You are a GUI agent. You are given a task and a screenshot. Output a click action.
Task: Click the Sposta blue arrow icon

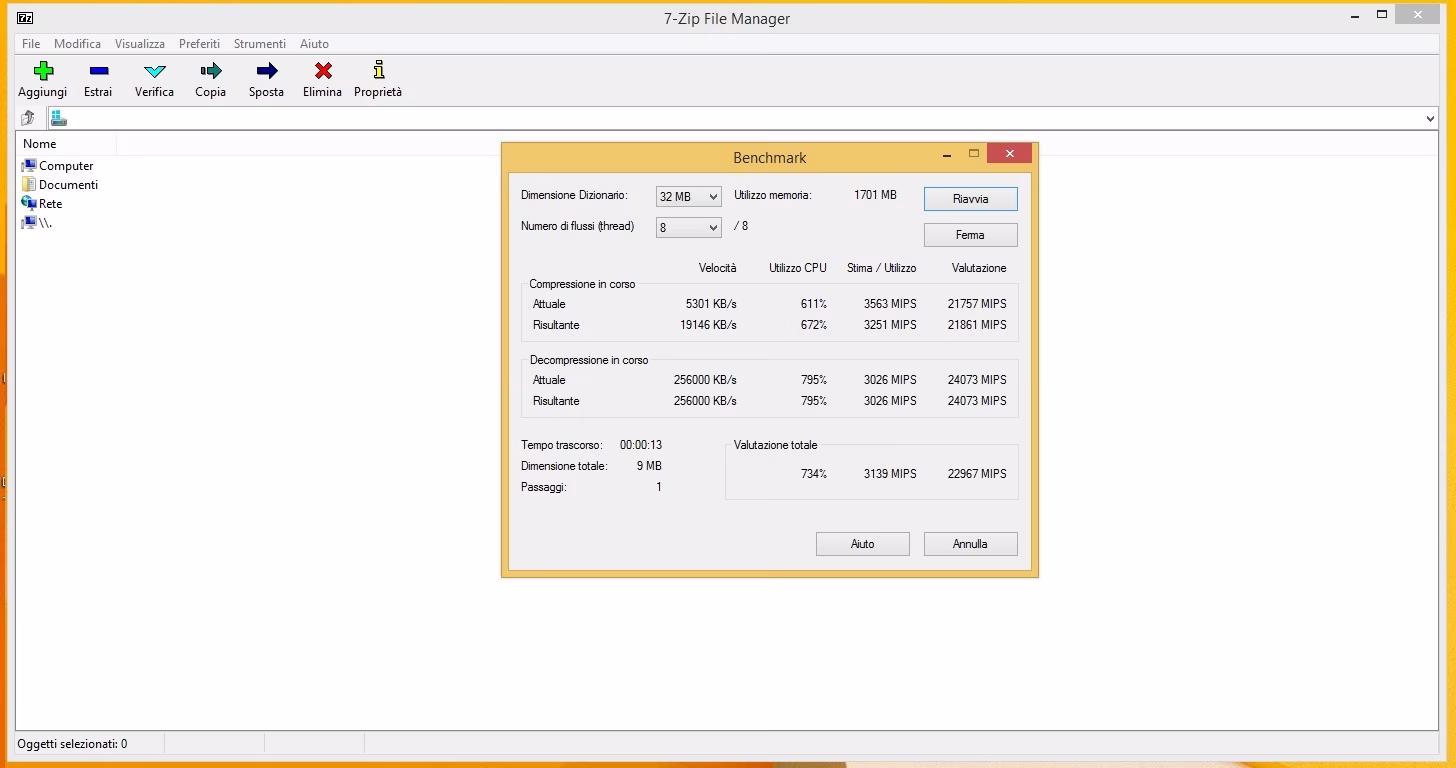pos(266,70)
